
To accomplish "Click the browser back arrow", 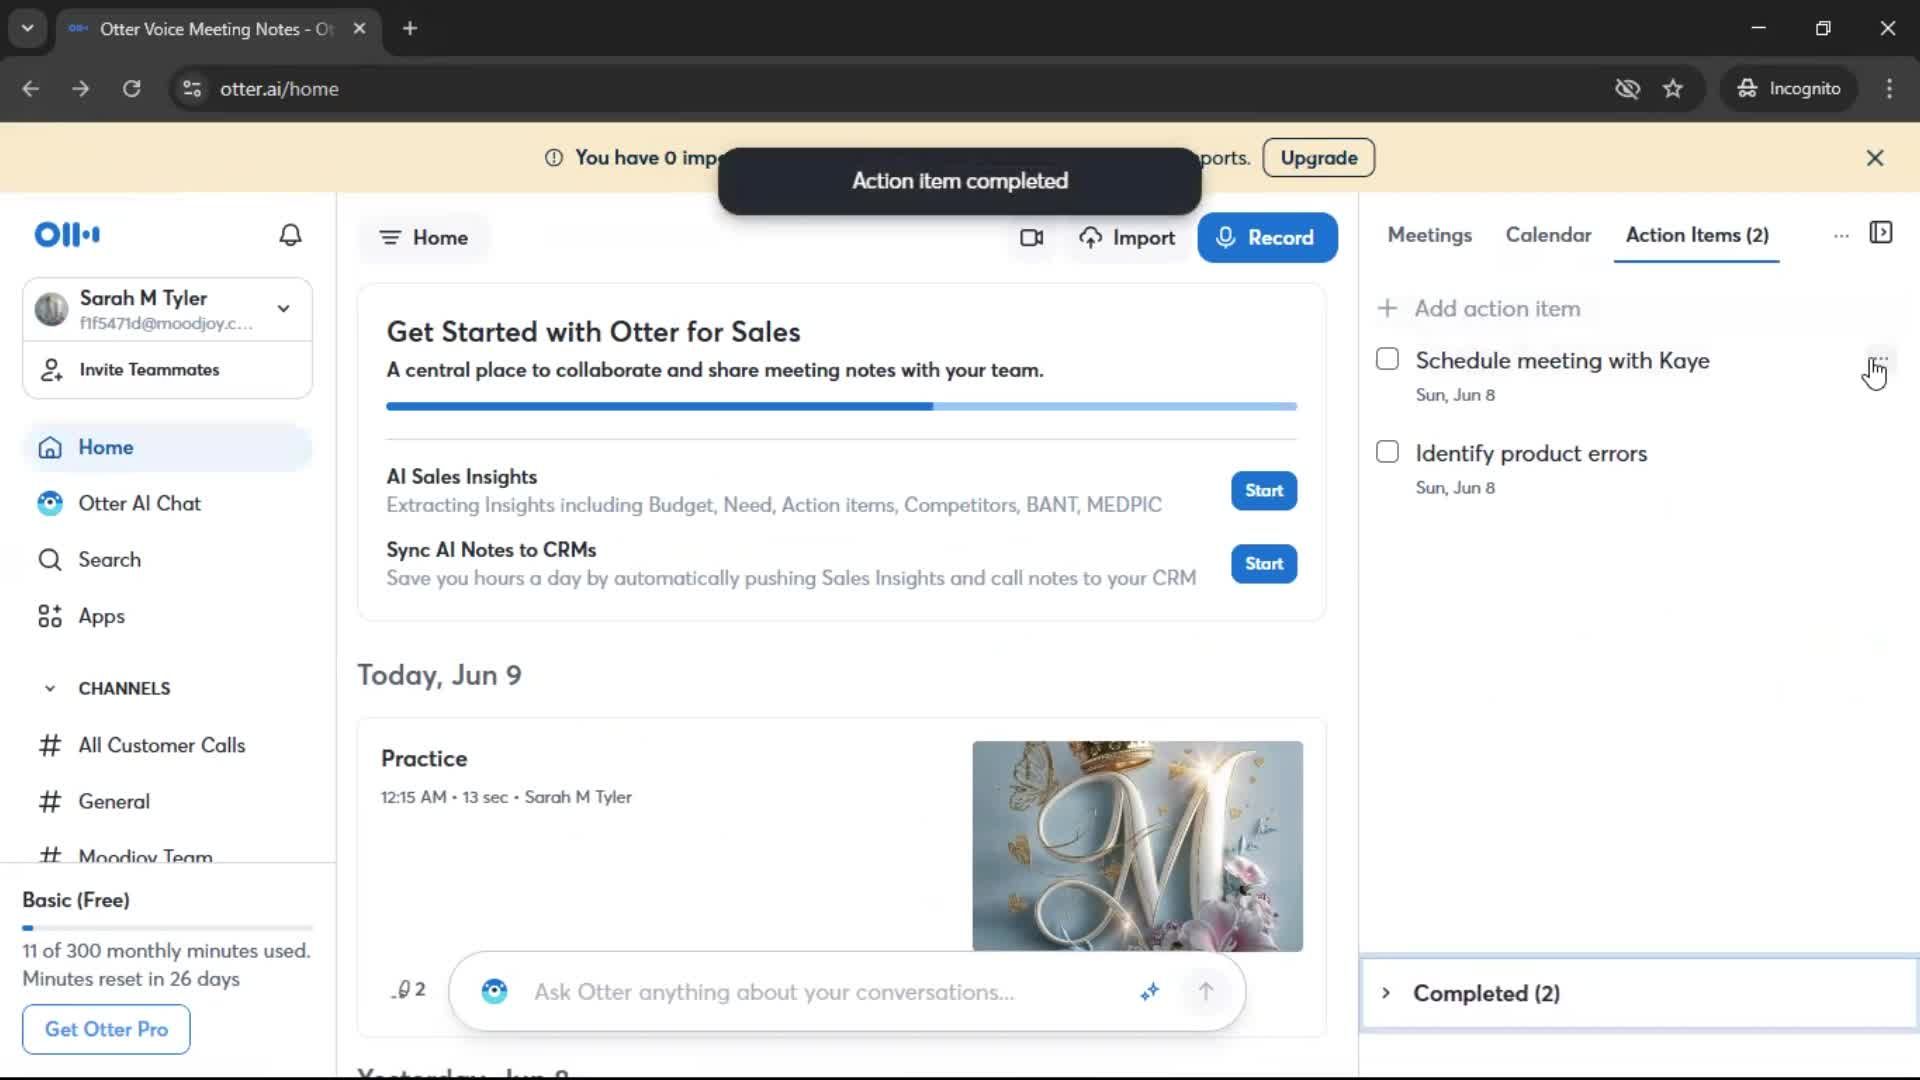I will (30, 89).
